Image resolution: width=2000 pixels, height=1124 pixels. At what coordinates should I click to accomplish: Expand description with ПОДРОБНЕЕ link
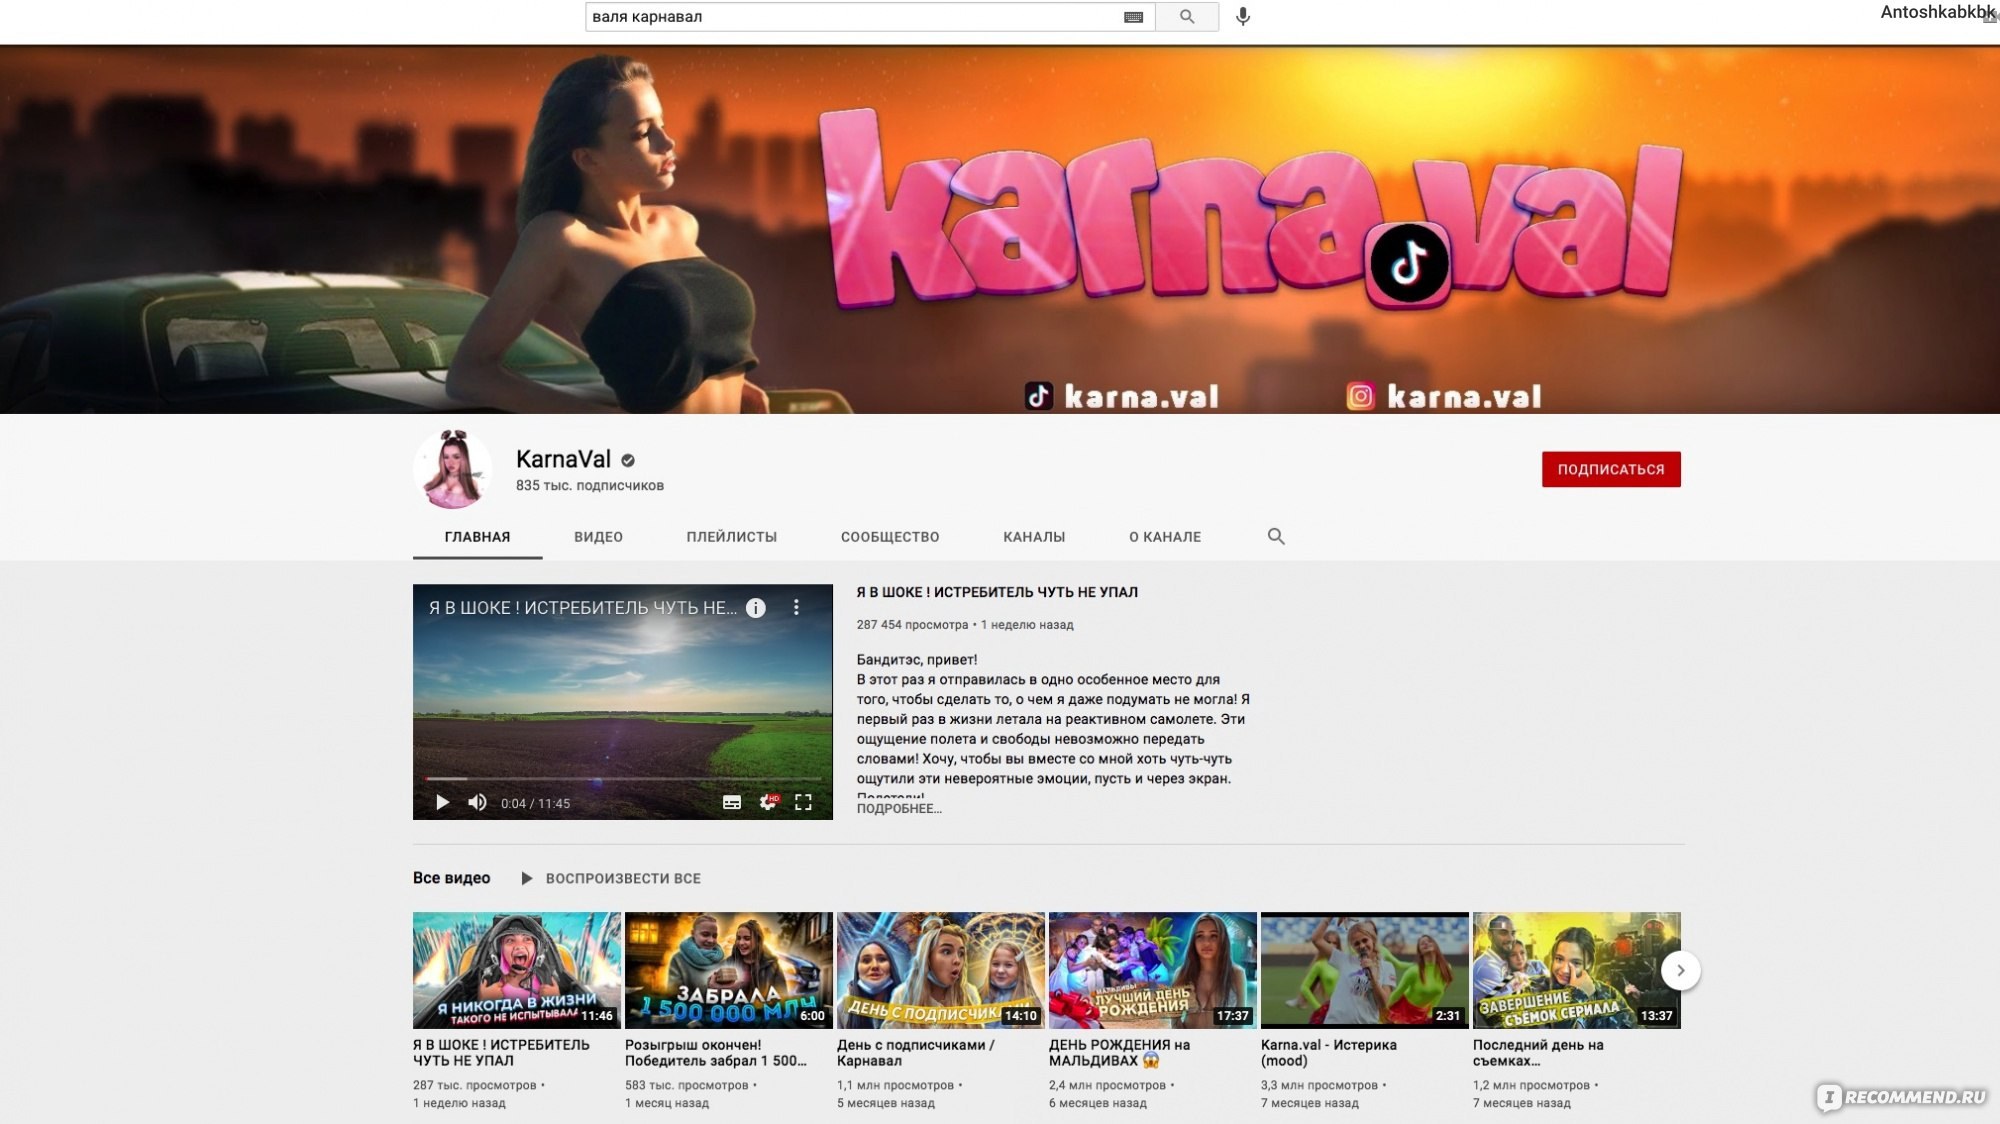[898, 809]
